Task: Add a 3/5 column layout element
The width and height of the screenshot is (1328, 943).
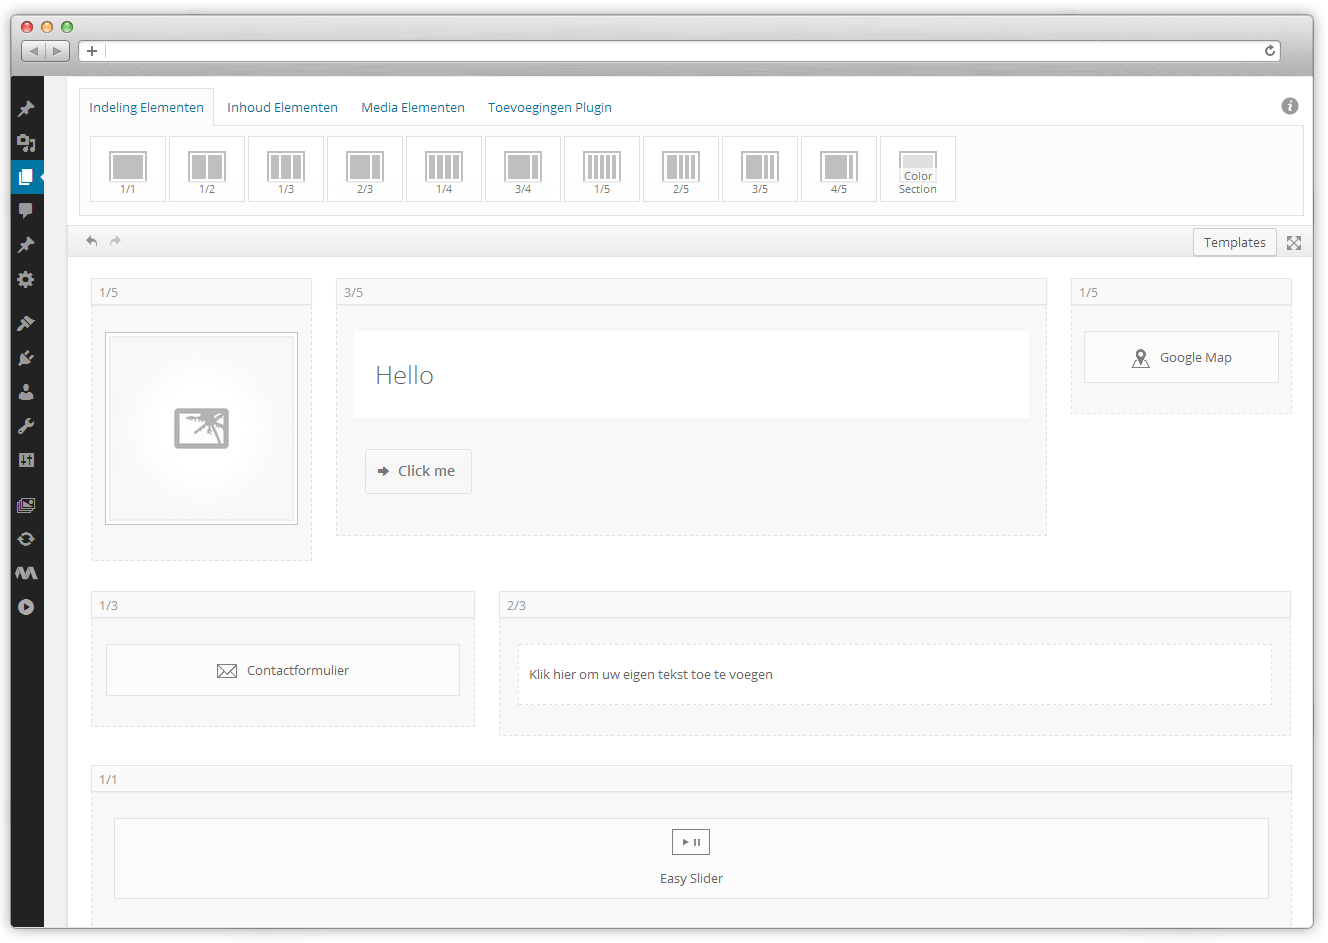Action: tap(760, 169)
